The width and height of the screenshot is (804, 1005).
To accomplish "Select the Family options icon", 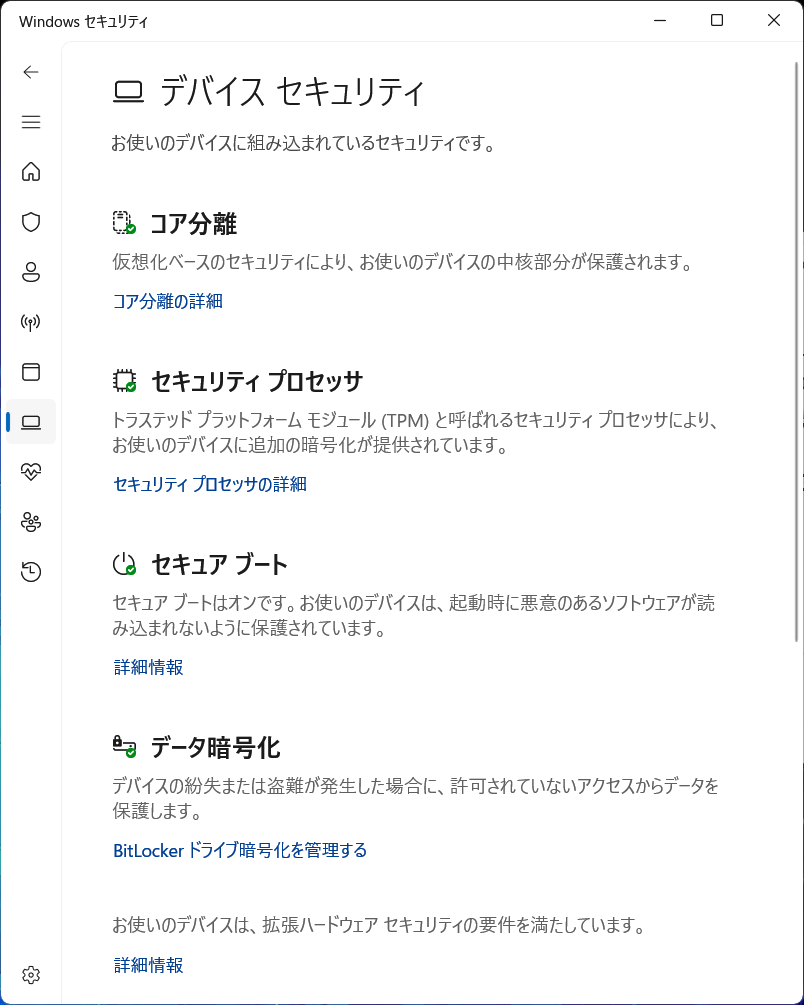I will pos(31,521).
